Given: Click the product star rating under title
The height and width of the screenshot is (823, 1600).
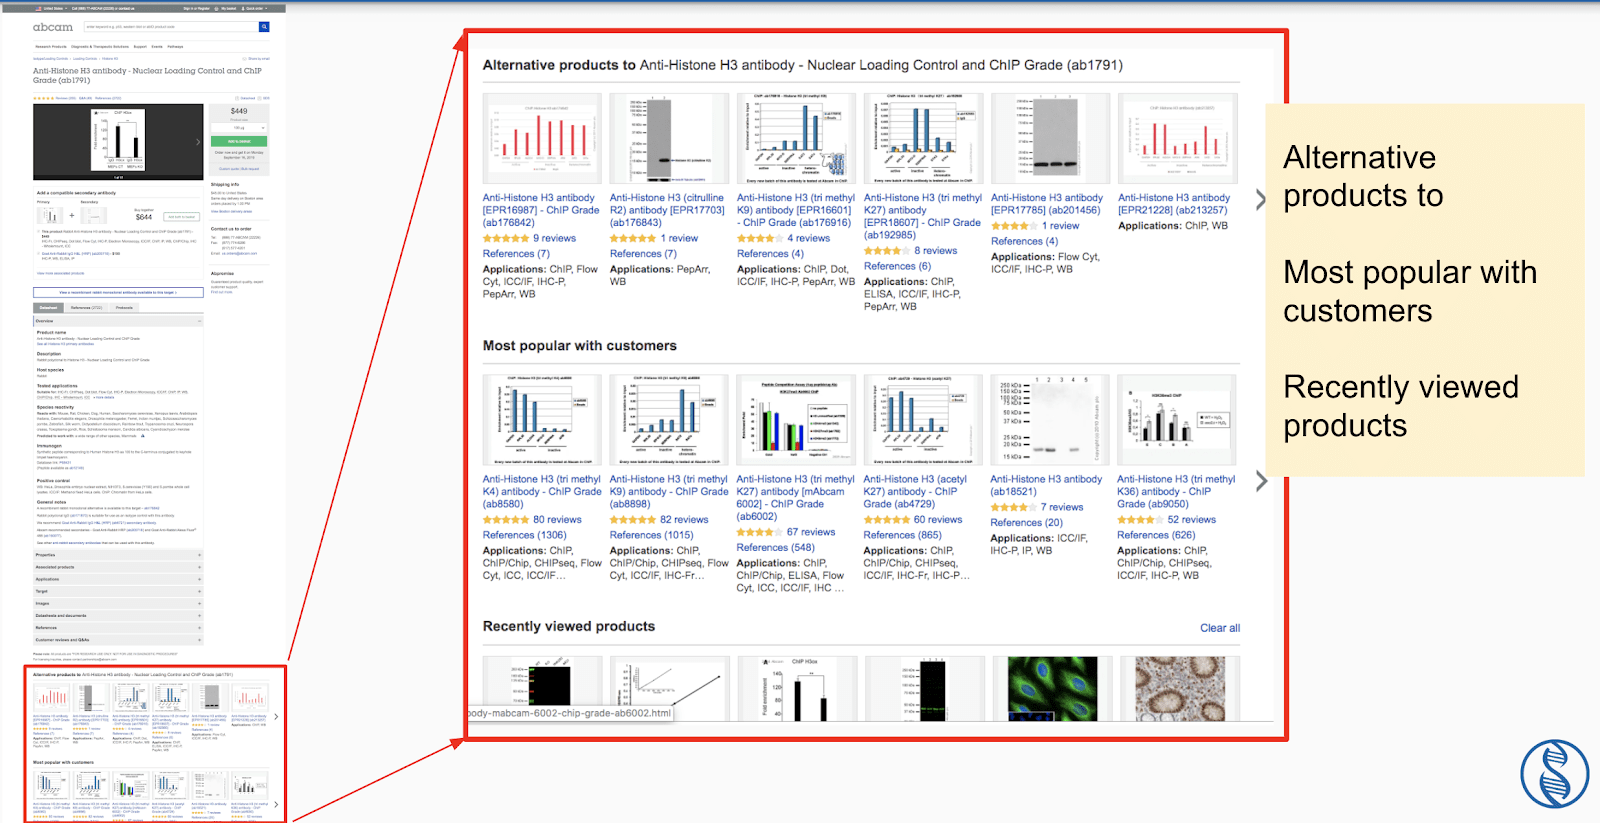Looking at the screenshot, I should point(43,98).
